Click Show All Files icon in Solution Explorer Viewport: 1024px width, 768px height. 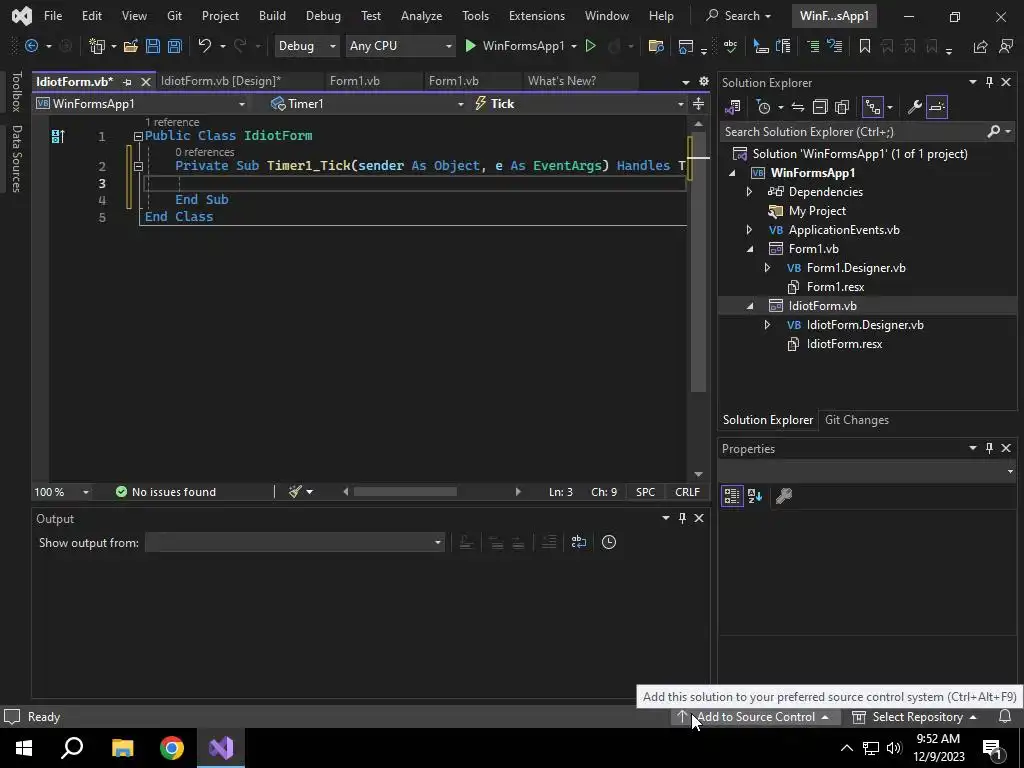(842, 106)
